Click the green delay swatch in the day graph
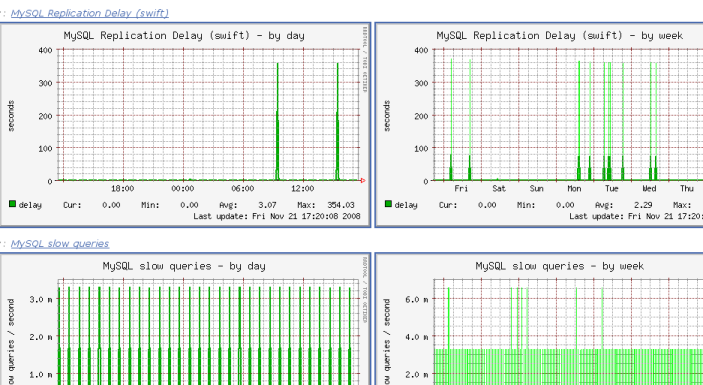Image resolution: width=703 pixels, height=385 pixels. (12, 204)
